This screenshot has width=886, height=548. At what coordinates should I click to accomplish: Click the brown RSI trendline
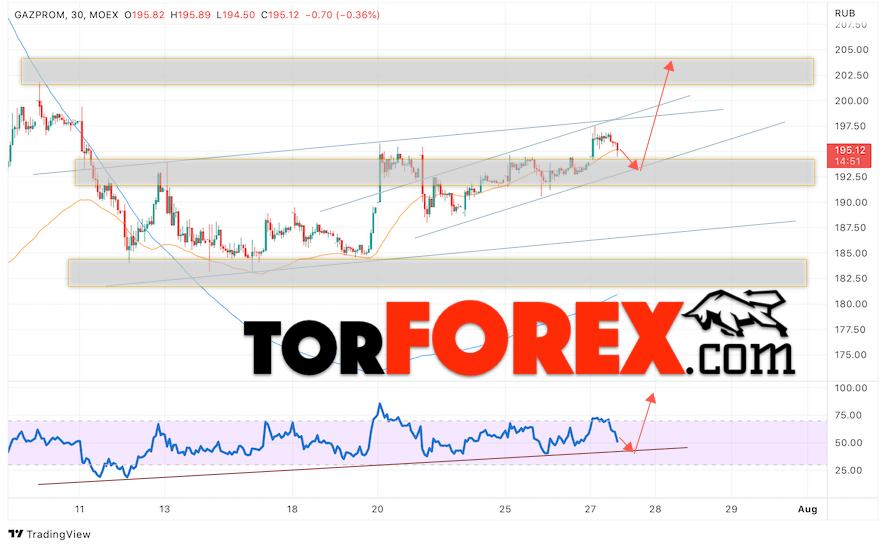(362, 466)
